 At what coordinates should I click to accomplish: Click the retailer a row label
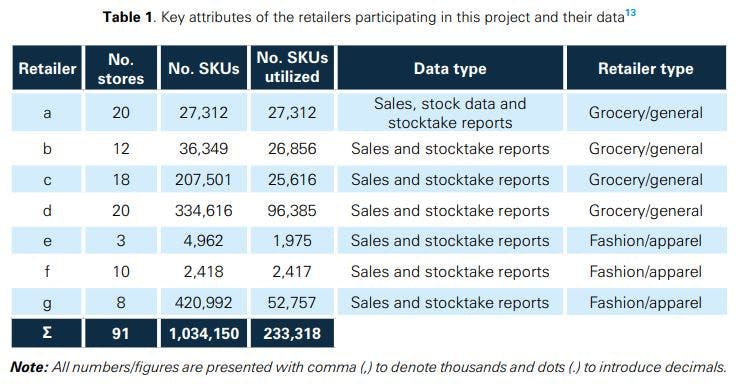(47, 112)
